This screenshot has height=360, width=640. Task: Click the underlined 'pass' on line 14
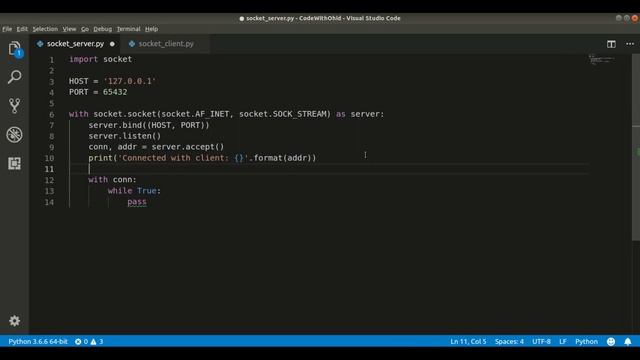[x=137, y=202]
